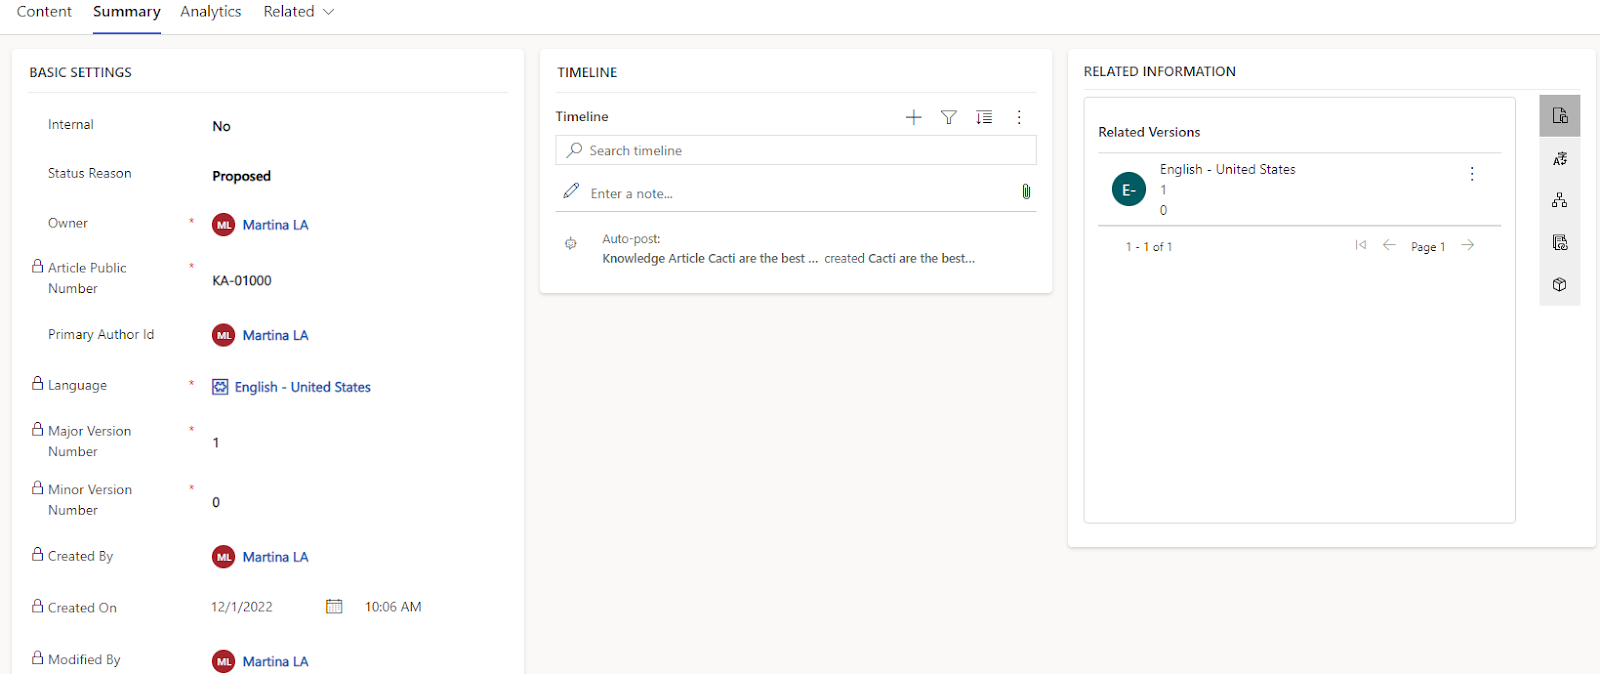Open the Related Products cube icon
Image resolution: width=1600 pixels, height=674 pixels.
(1559, 285)
